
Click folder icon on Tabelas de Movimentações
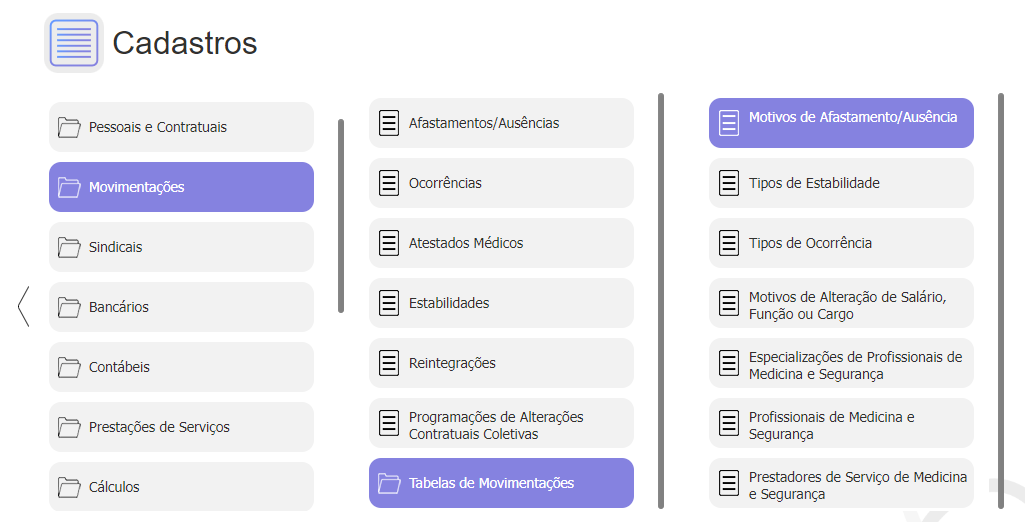tap(389, 483)
